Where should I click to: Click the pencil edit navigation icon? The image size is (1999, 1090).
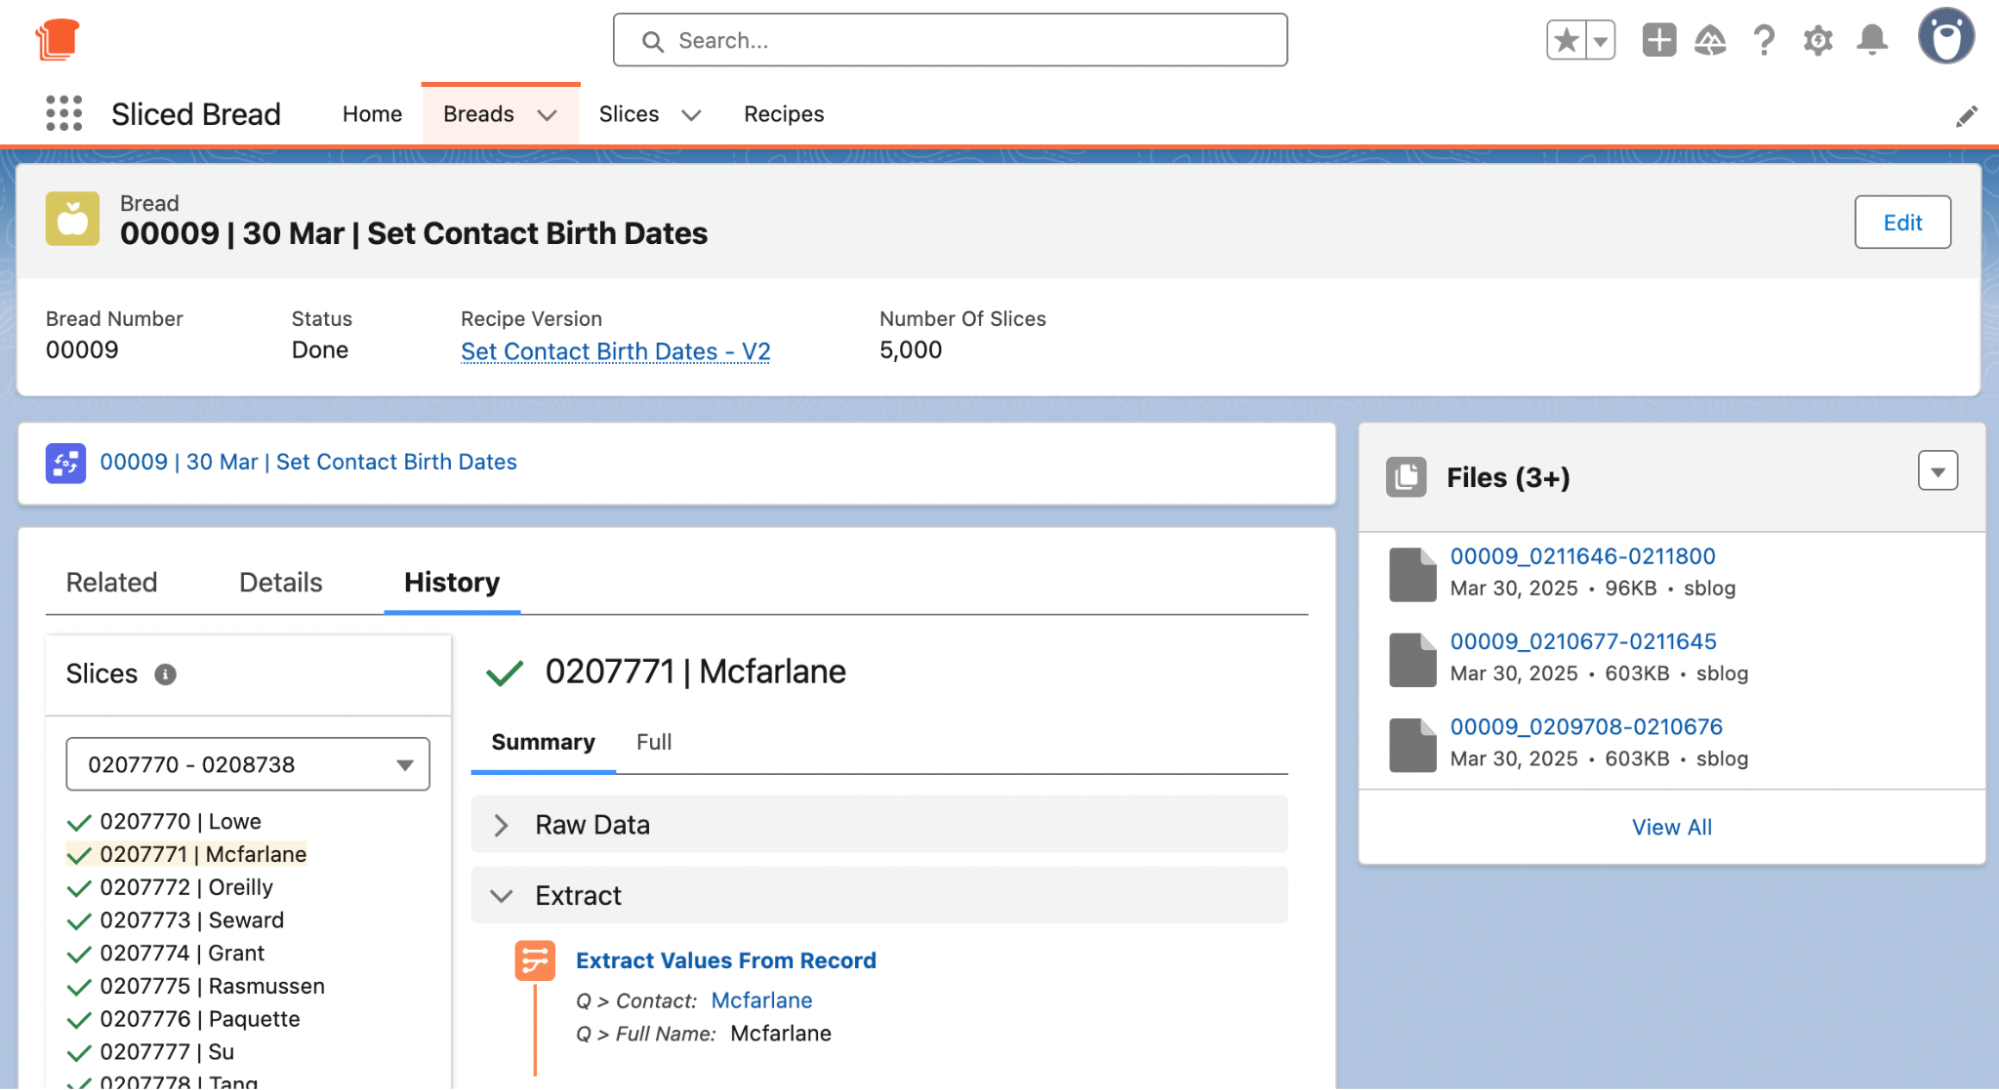coord(1966,116)
